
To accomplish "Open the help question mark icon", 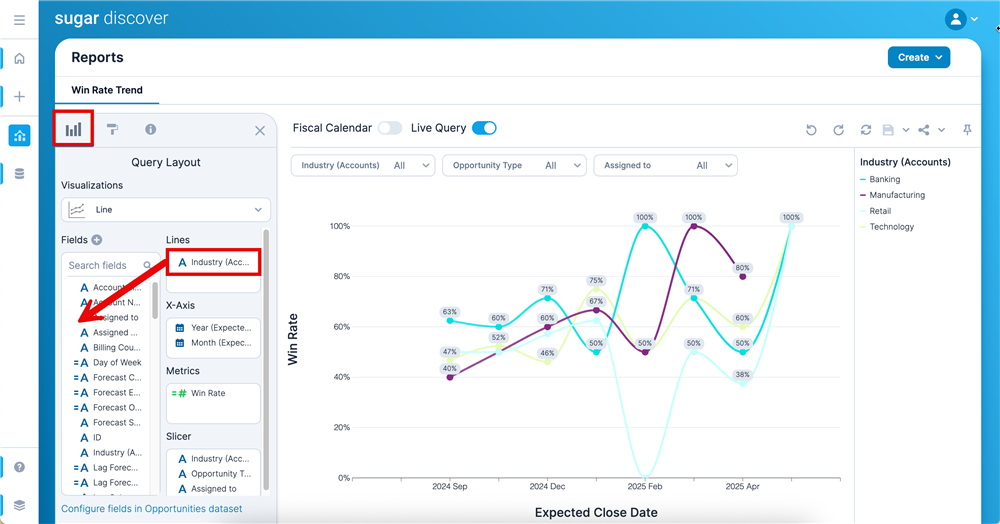I will [19, 467].
